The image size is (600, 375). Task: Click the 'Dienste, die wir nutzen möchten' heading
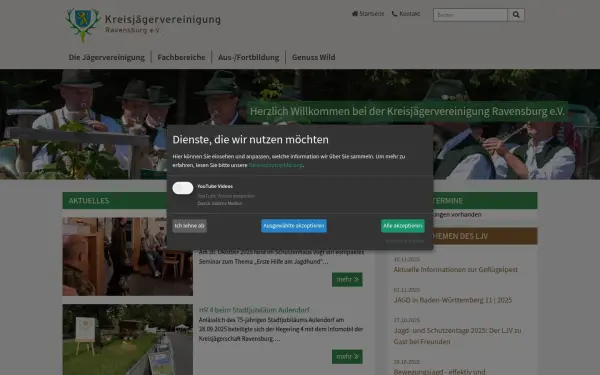pyautogui.click(x=250, y=140)
